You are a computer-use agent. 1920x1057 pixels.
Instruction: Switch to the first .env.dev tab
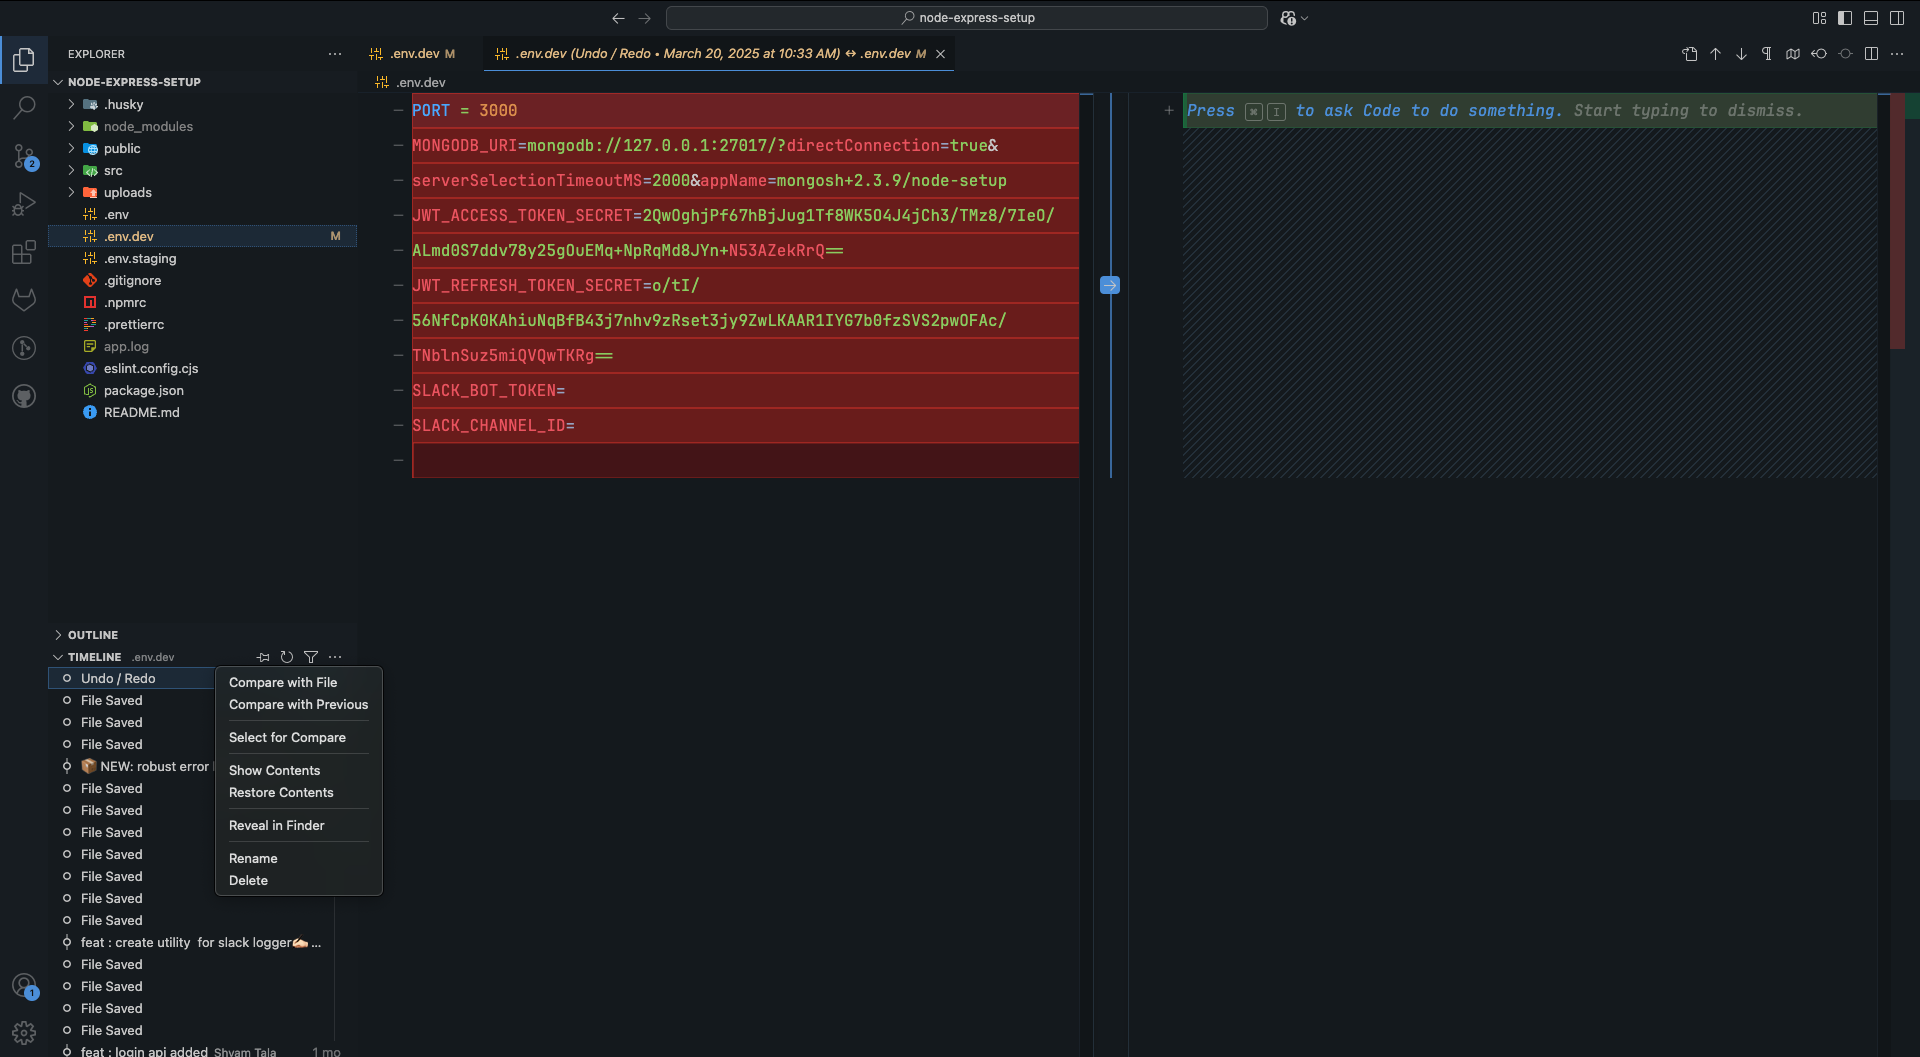(x=412, y=54)
